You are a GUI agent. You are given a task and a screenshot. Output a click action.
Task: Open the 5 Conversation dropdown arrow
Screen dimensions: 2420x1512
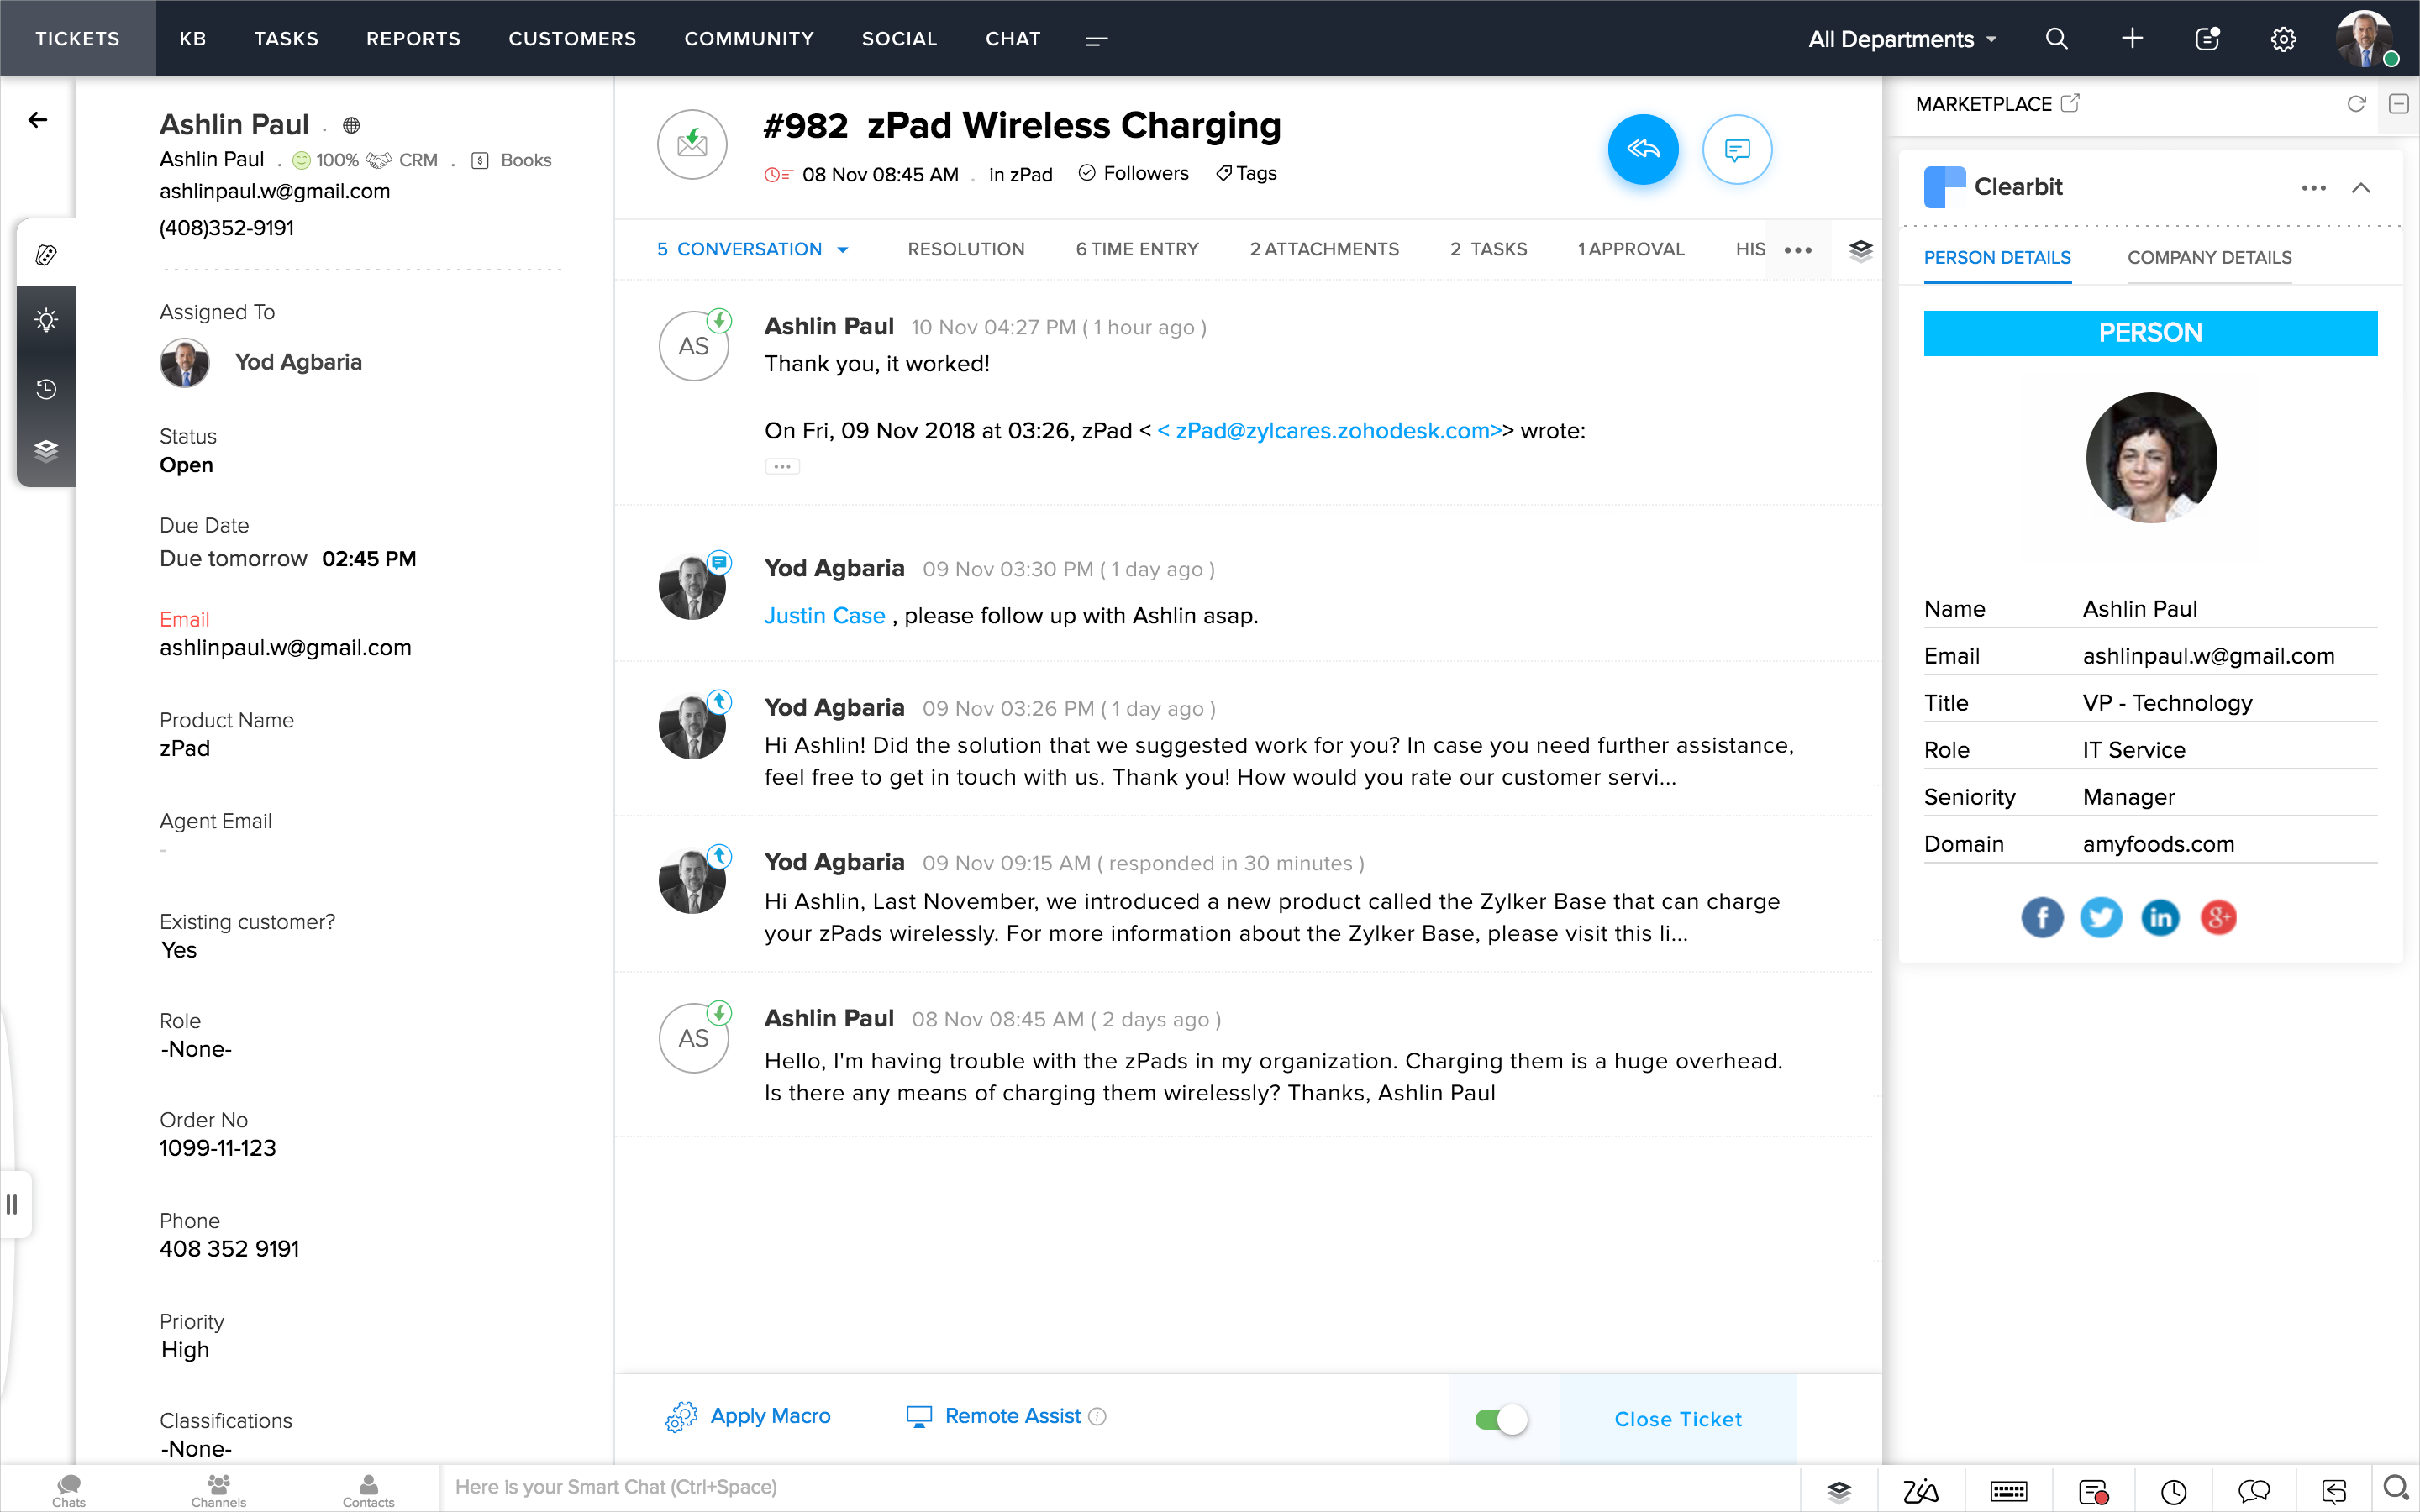point(843,250)
